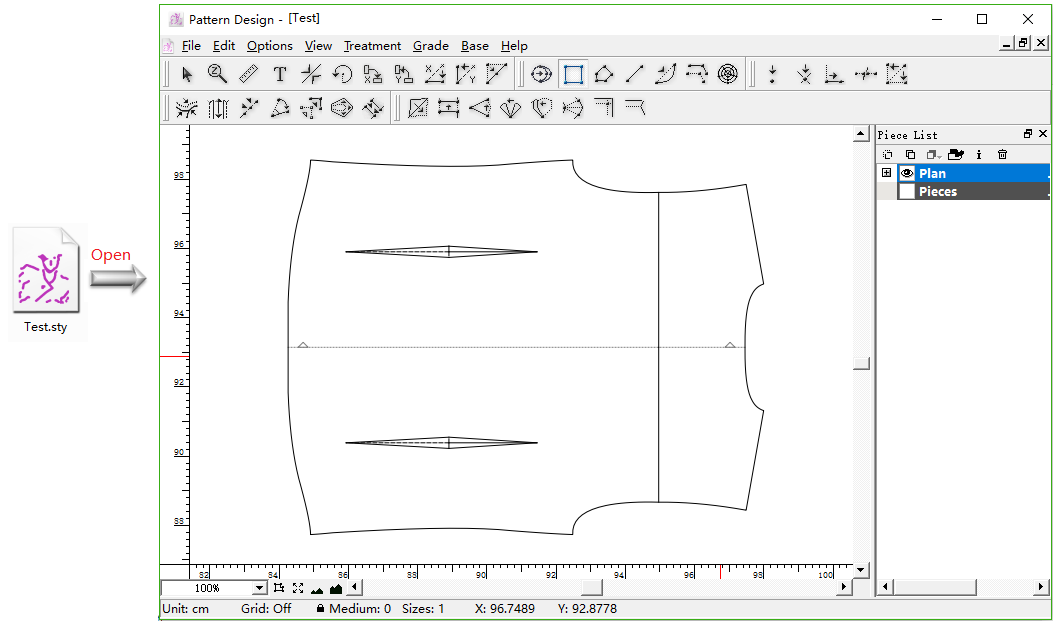Open the Treatment menu

click(x=372, y=46)
